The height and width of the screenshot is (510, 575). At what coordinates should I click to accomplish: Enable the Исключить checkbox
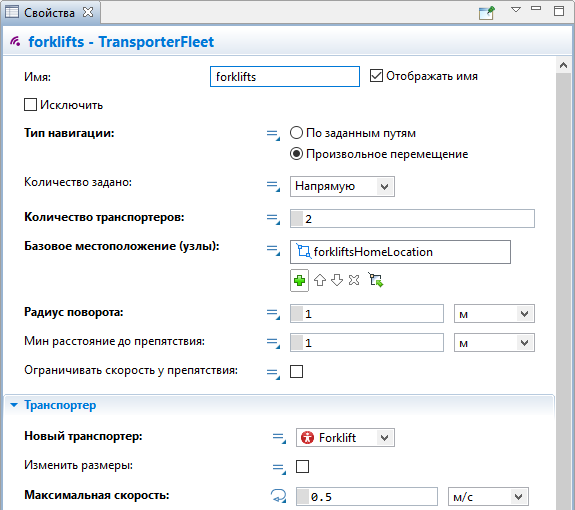click(30, 104)
